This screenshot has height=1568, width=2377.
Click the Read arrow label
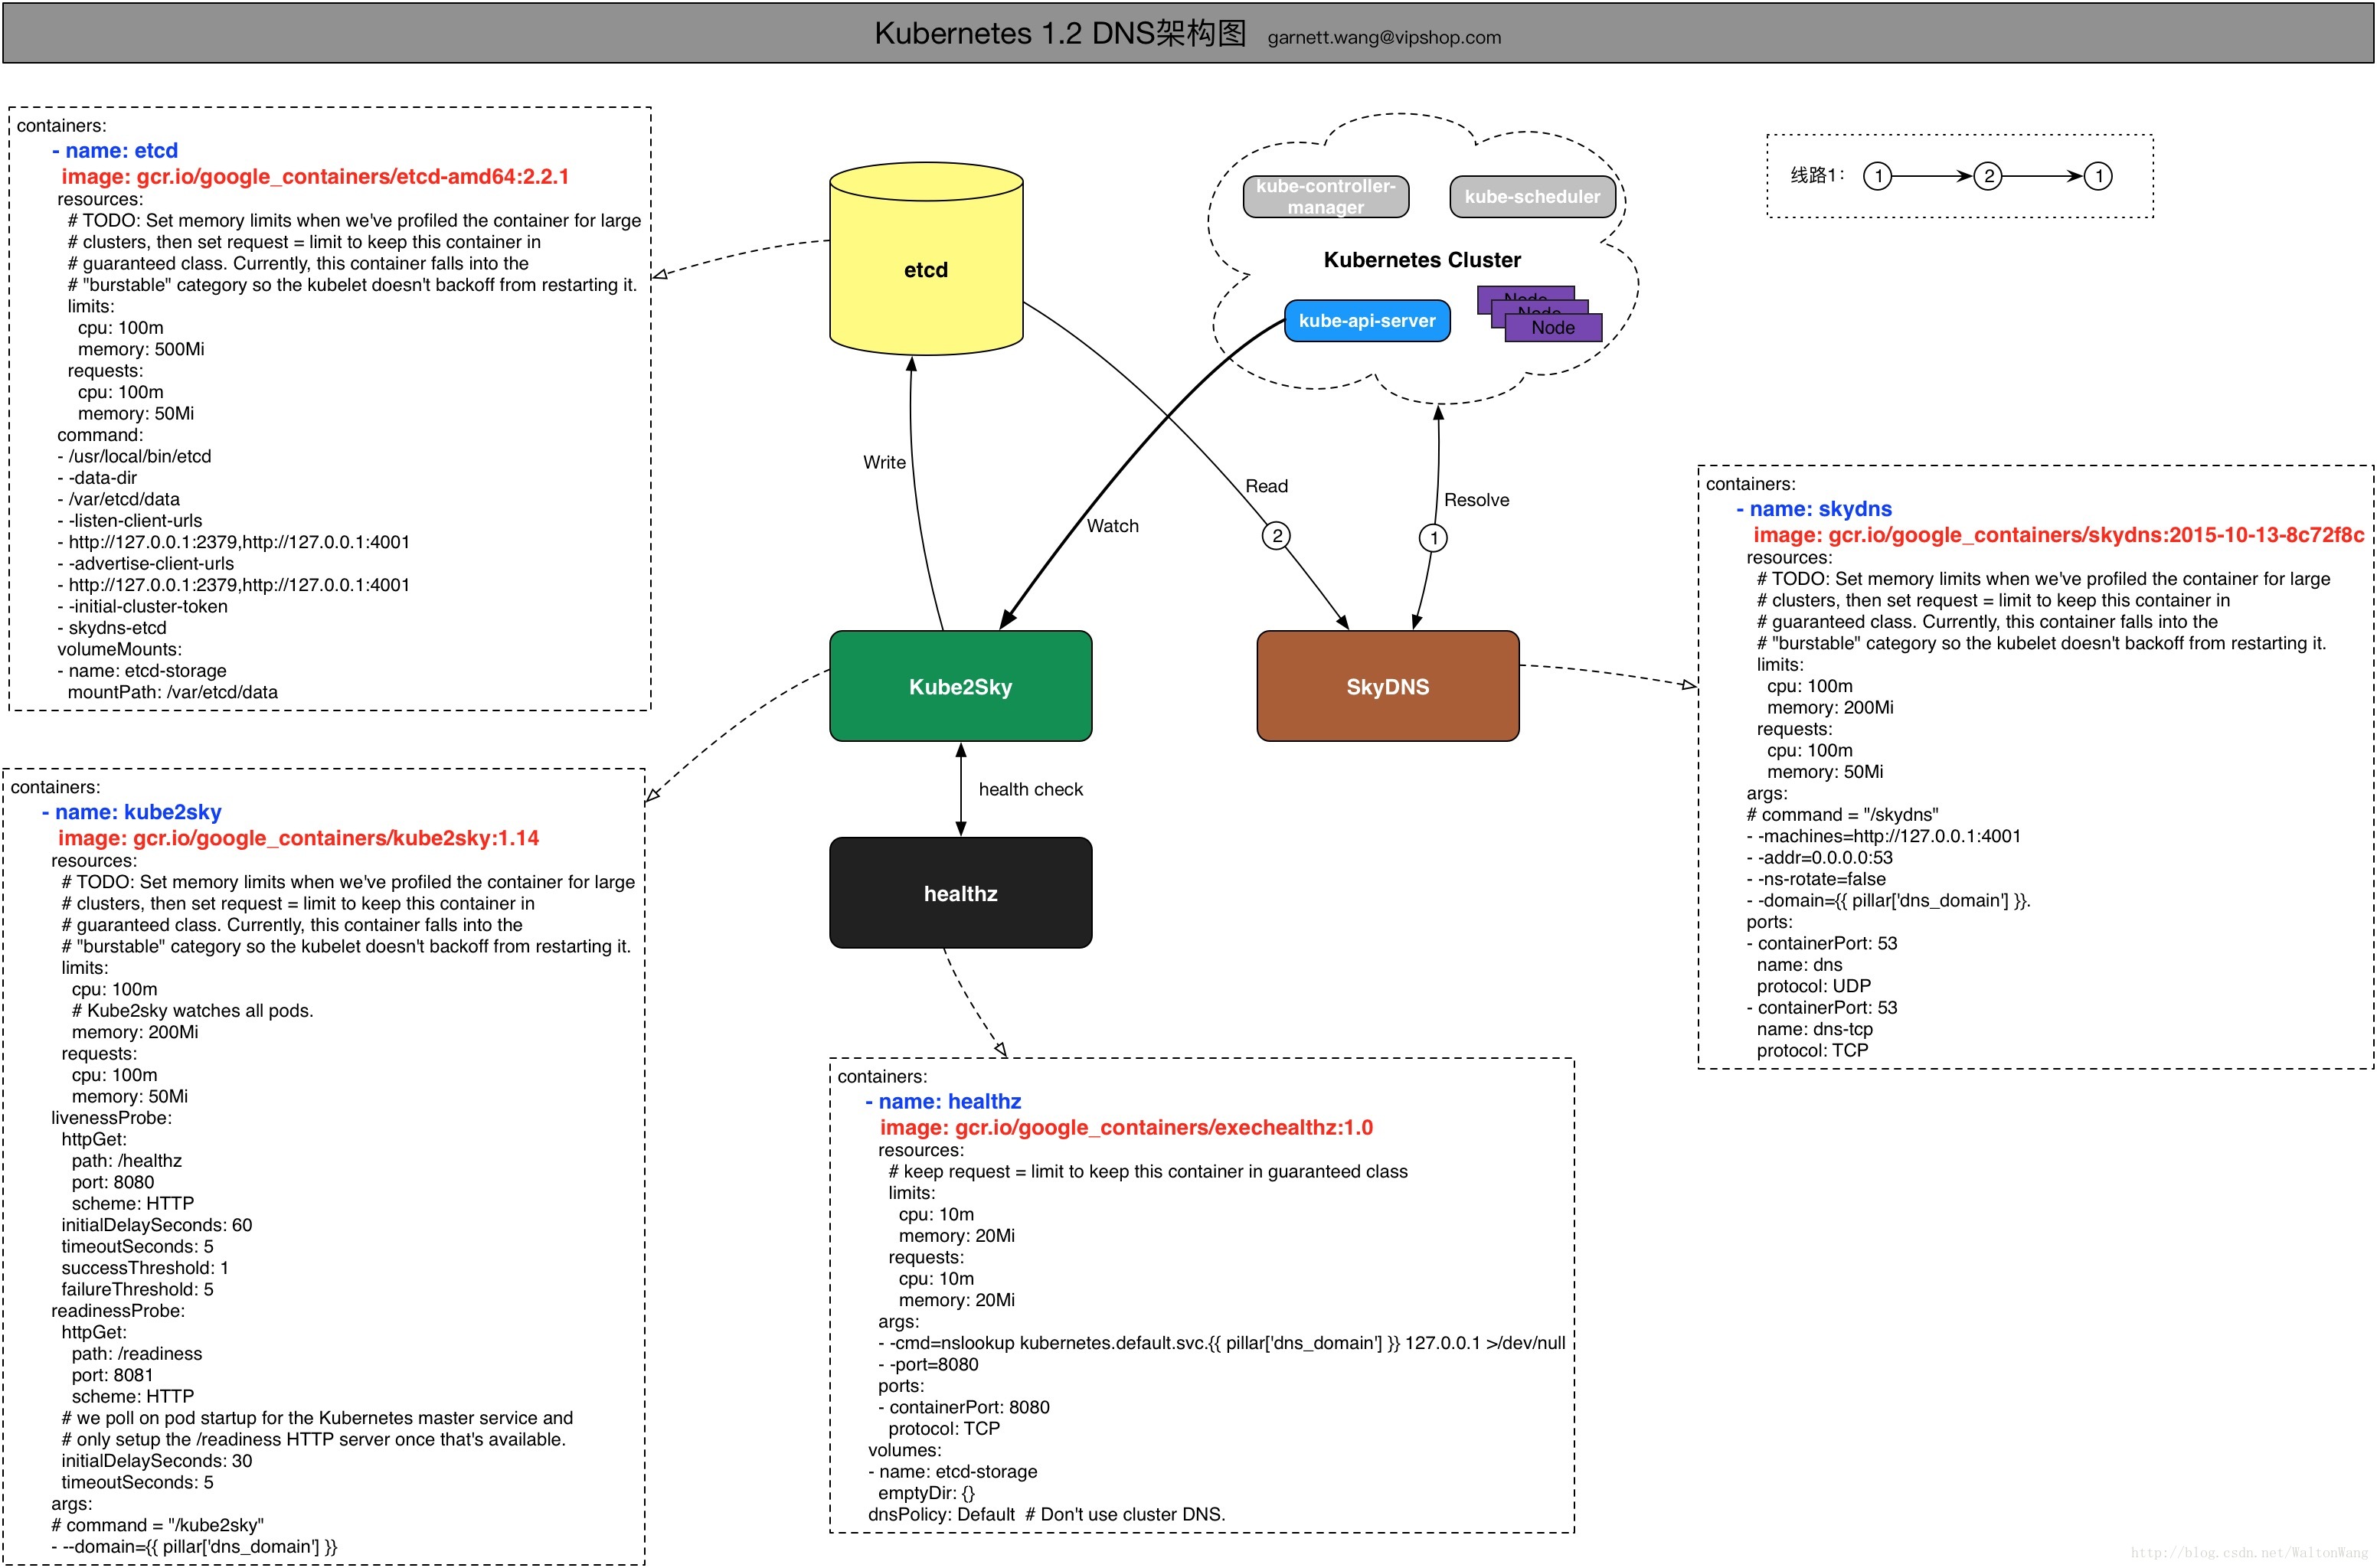click(1266, 486)
